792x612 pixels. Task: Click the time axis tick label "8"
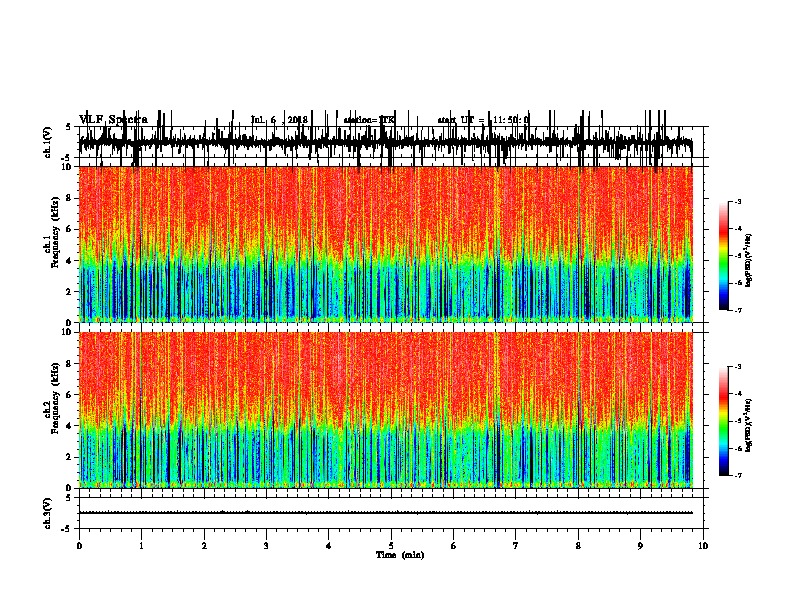click(x=578, y=545)
